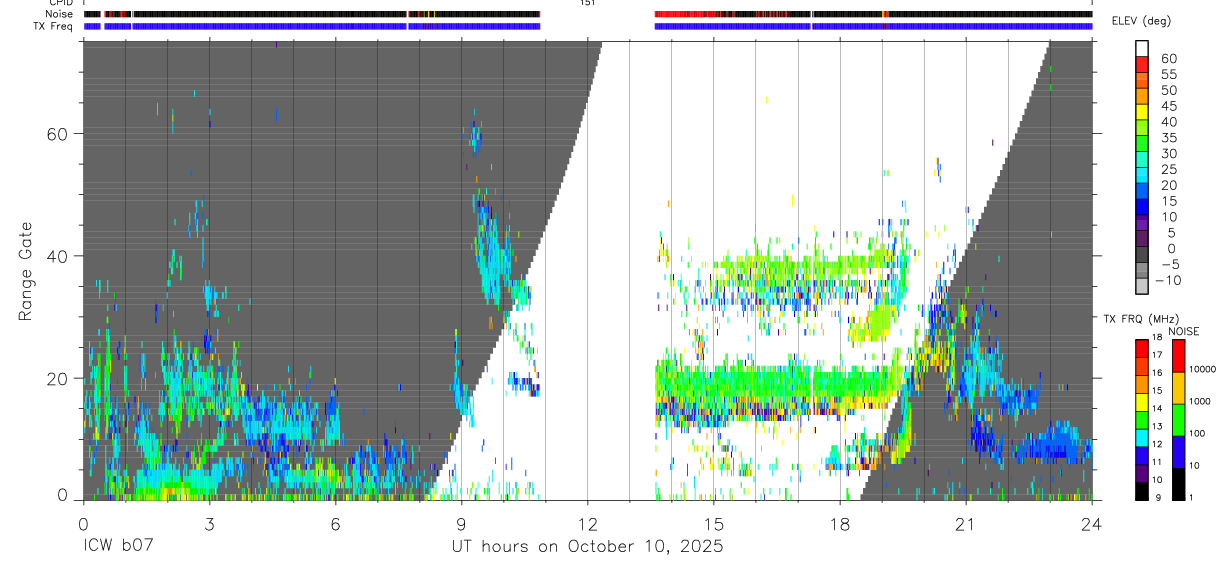The height and width of the screenshot is (567, 1228).
Task: Pick the green segment of NOISE colorbar
Action: click(1178, 420)
